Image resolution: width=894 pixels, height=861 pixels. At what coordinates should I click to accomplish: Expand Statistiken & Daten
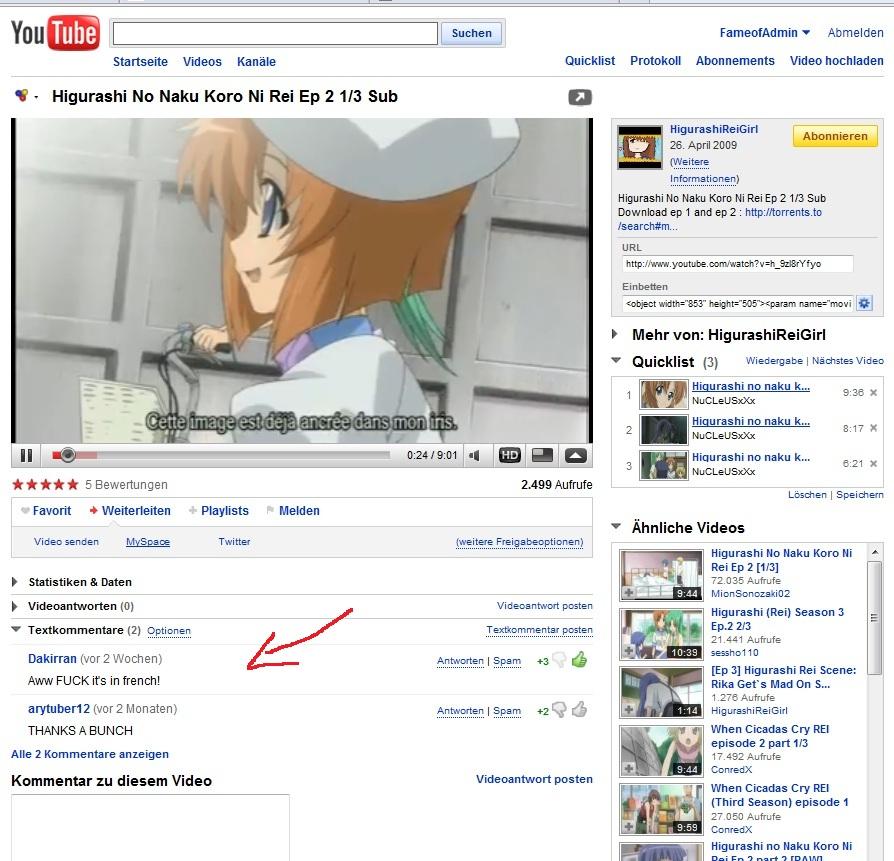(x=15, y=582)
